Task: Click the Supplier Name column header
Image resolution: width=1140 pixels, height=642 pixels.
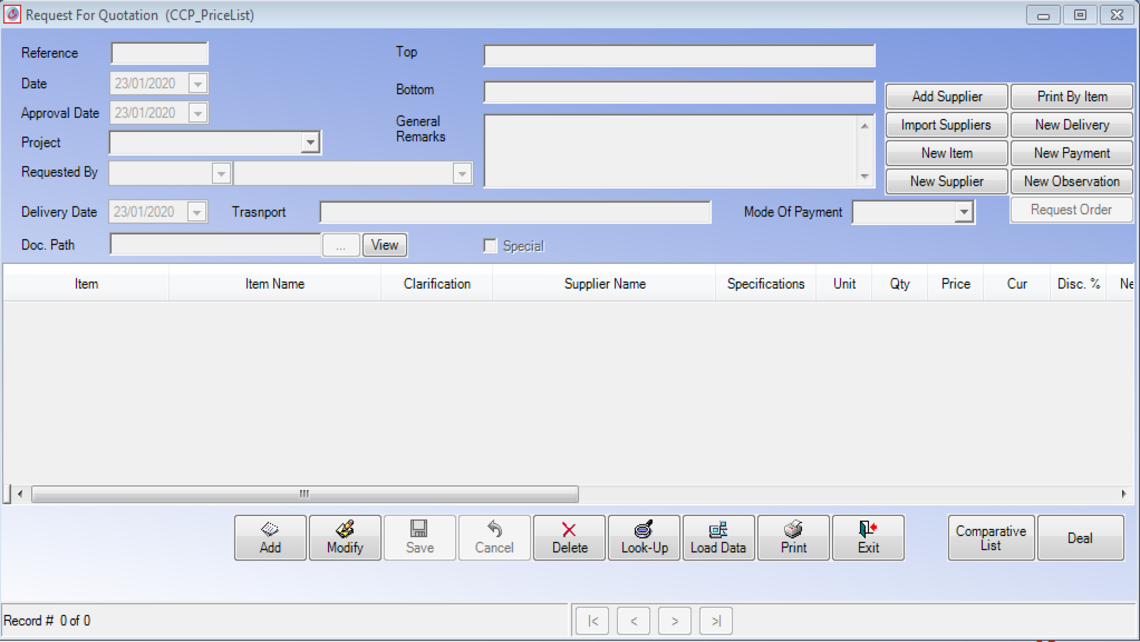Action: (605, 284)
